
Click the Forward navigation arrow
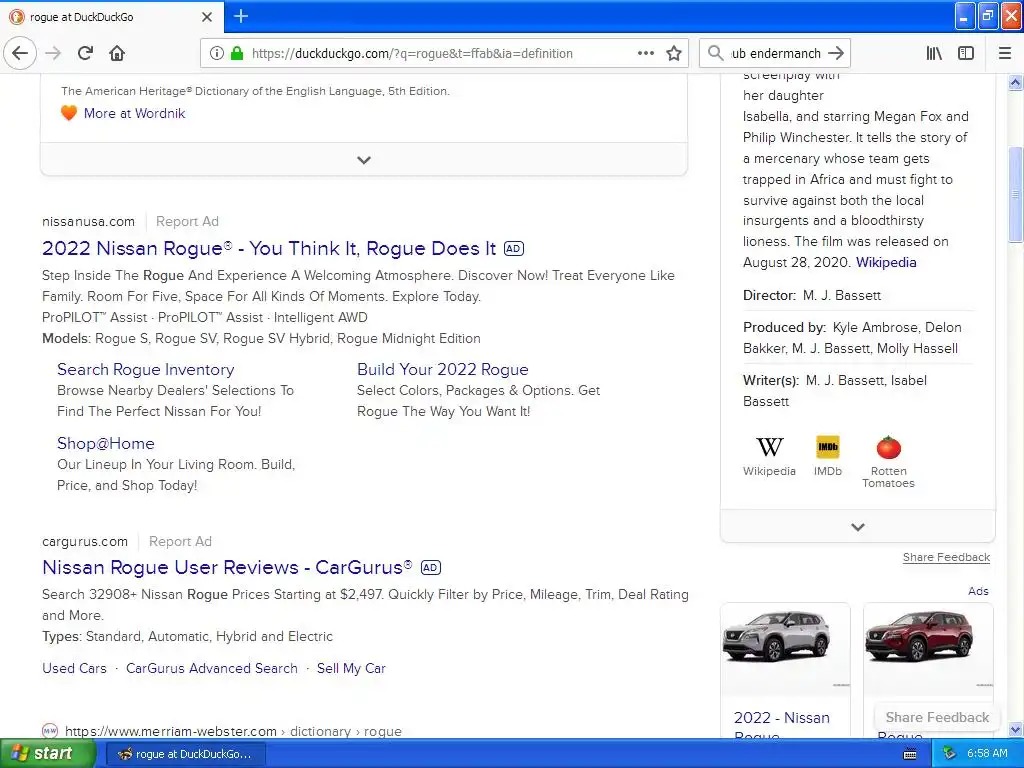(x=53, y=54)
